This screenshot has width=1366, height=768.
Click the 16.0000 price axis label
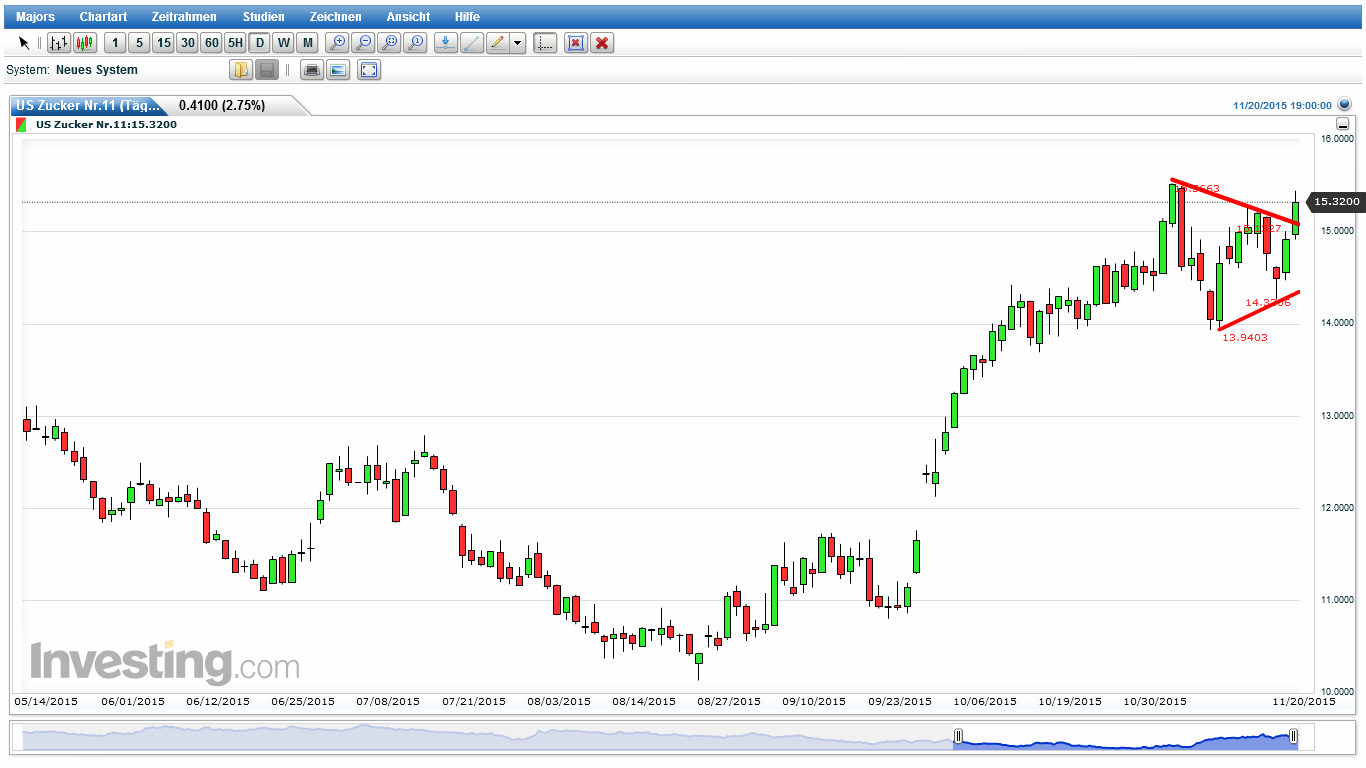click(1336, 139)
